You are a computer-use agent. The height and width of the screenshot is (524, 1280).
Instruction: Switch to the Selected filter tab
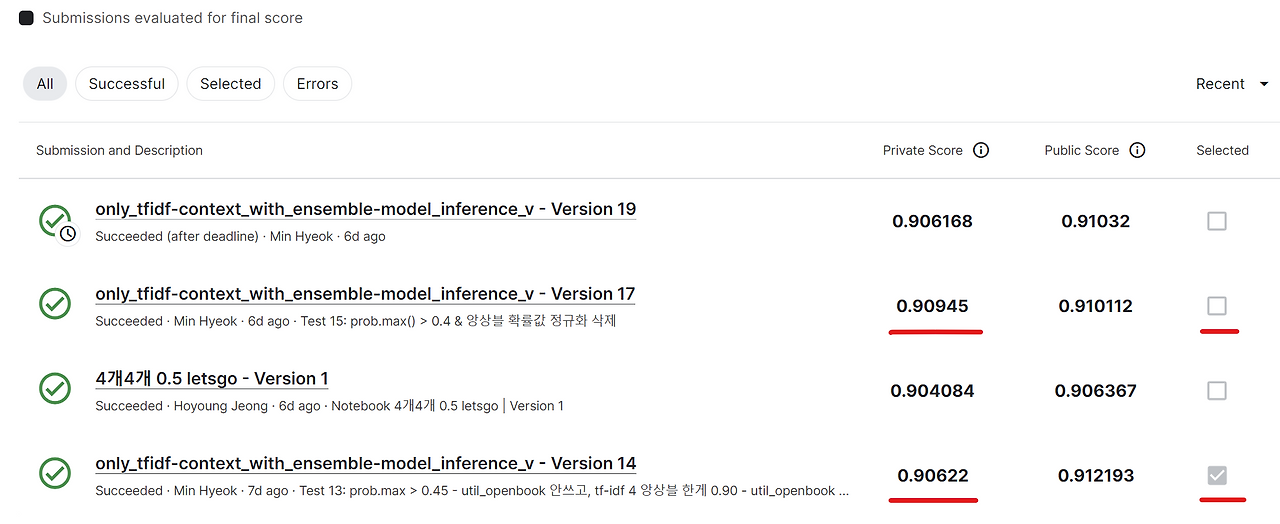230,84
